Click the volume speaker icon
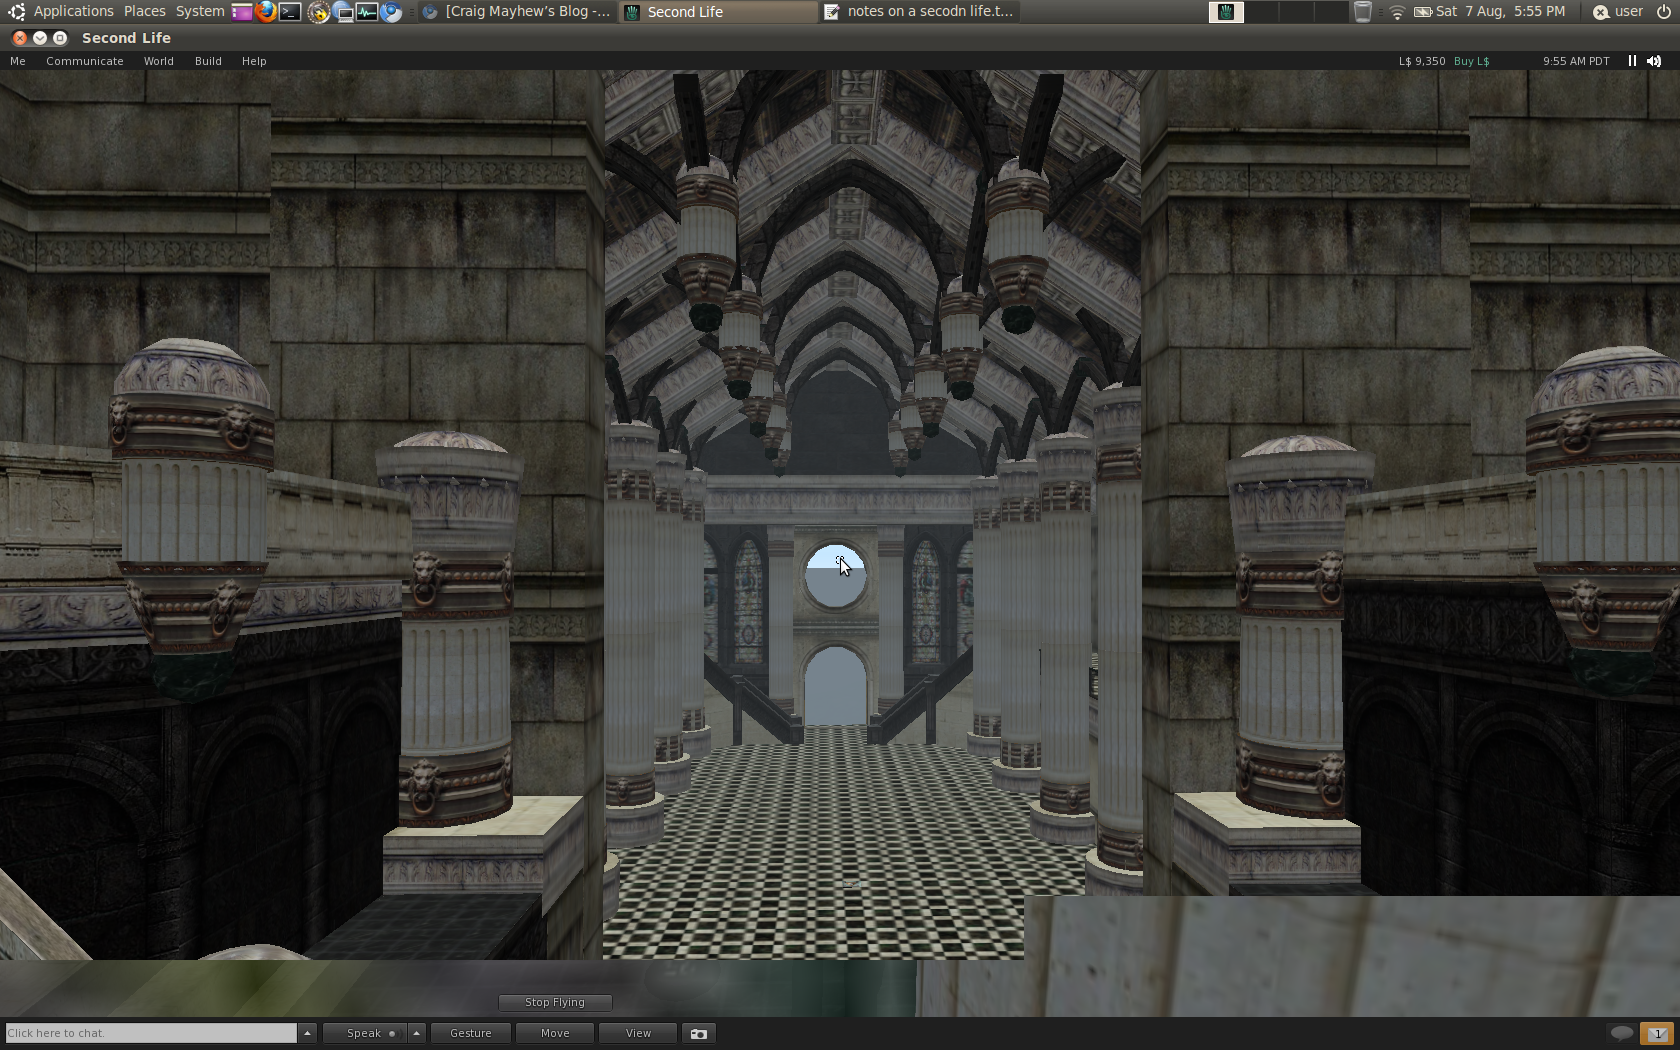1680x1050 pixels. [x=1654, y=61]
